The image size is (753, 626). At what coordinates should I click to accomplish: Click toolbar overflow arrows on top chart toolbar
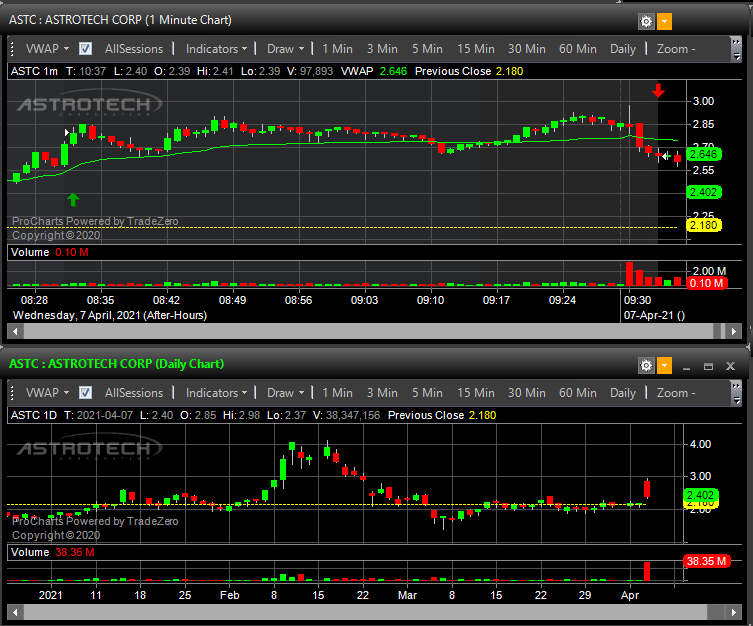(736, 49)
